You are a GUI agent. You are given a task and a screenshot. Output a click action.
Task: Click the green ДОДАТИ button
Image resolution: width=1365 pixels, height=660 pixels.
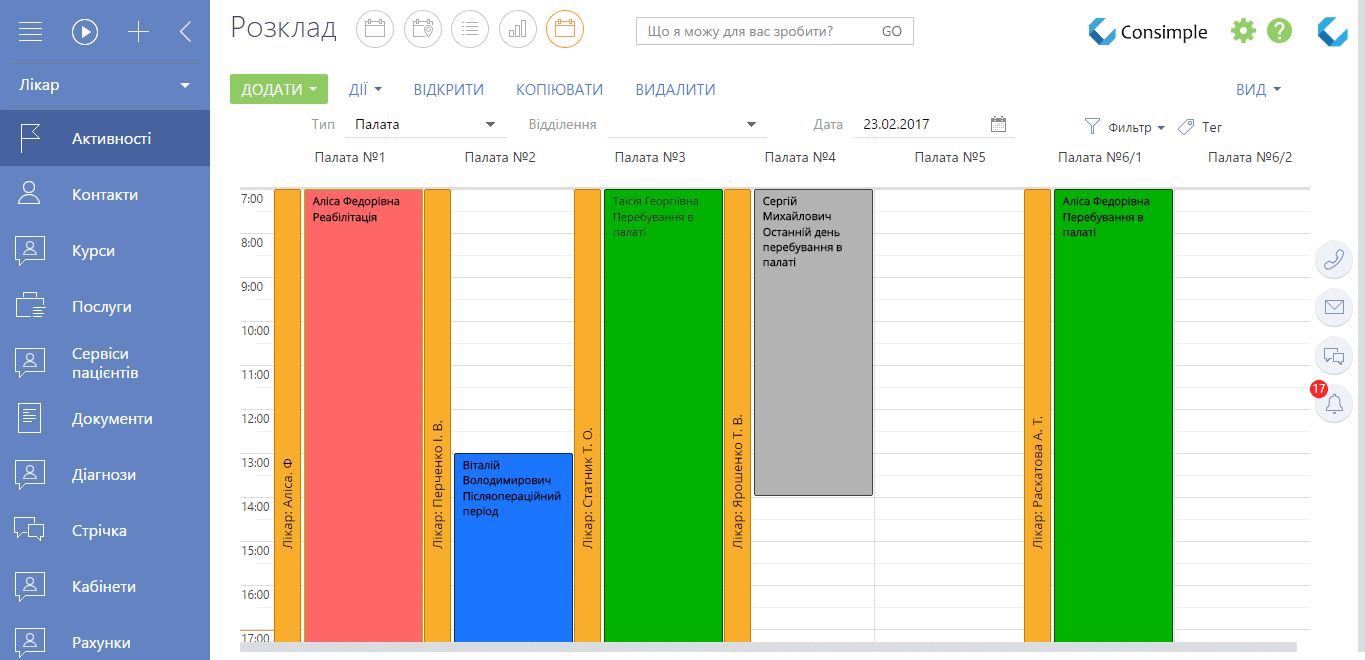click(279, 89)
